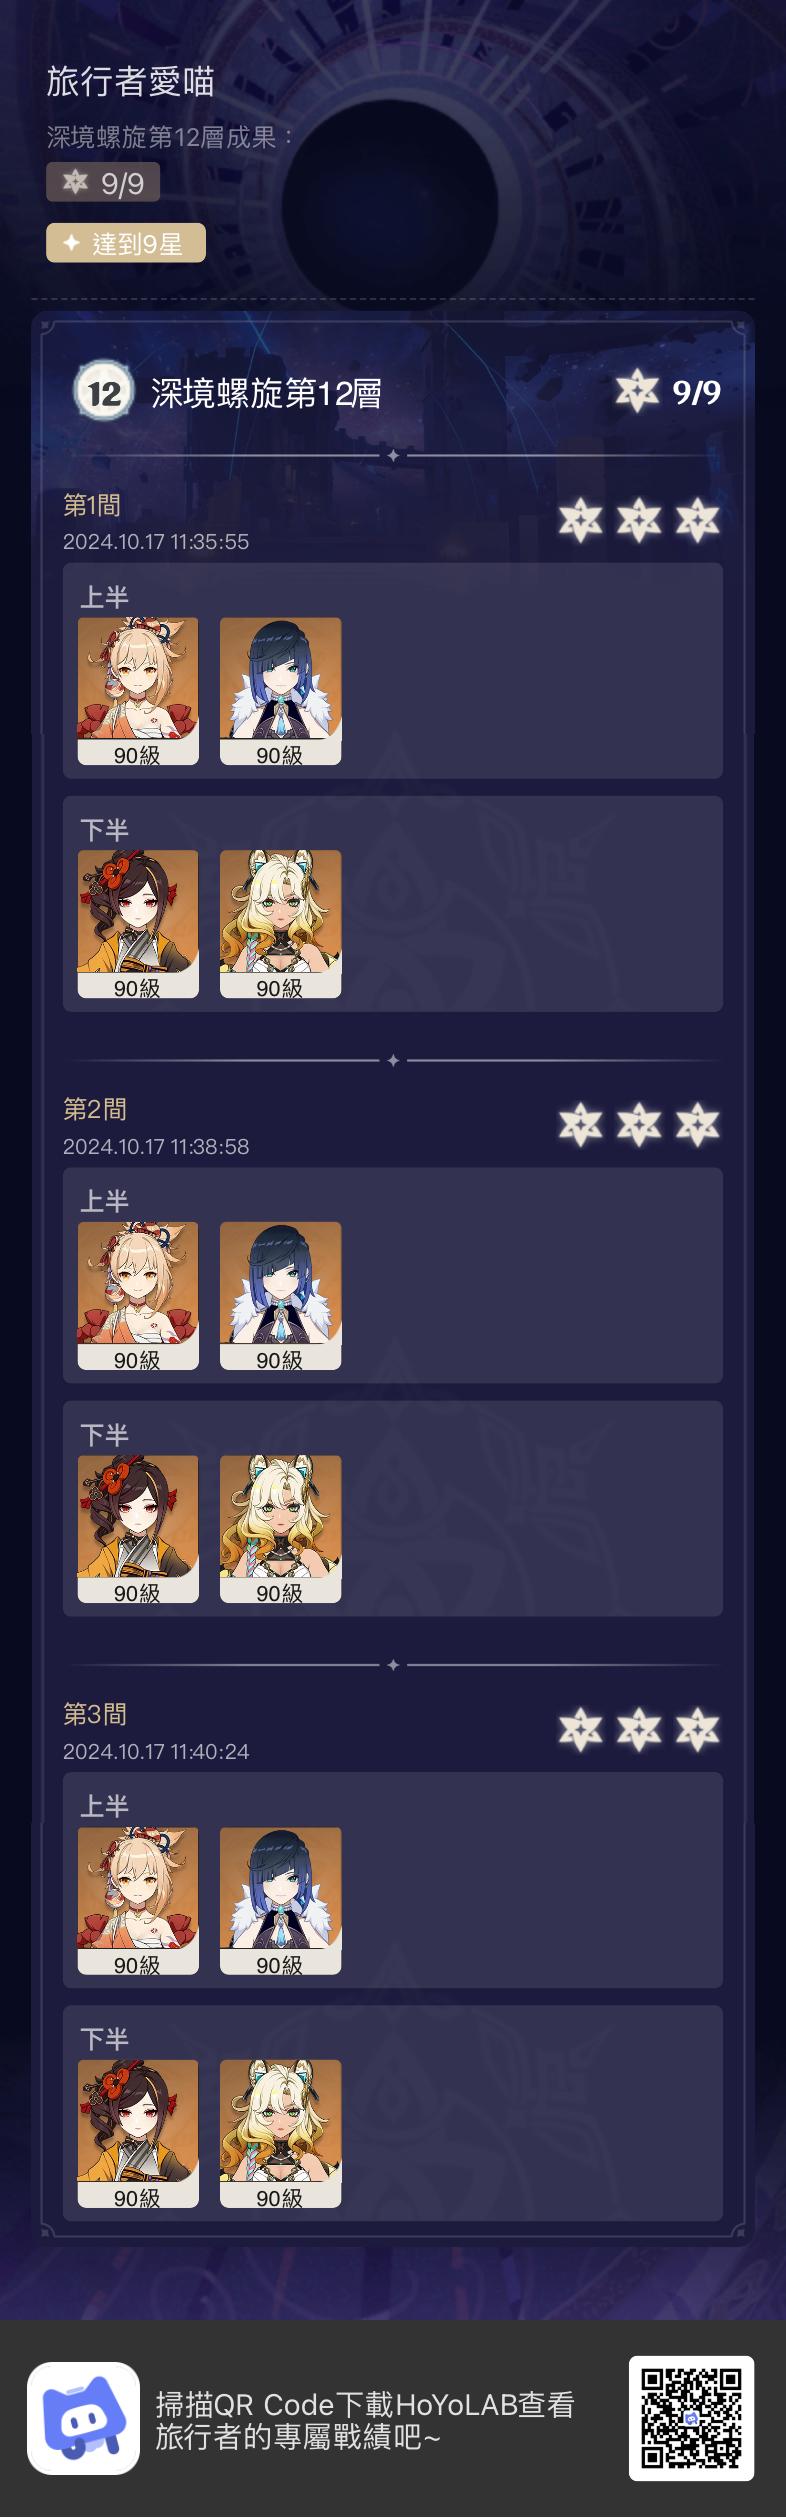786x2518 pixels.
Task: Select Chiori portrait in chamber 3 second half
Action: (138, 2134)
